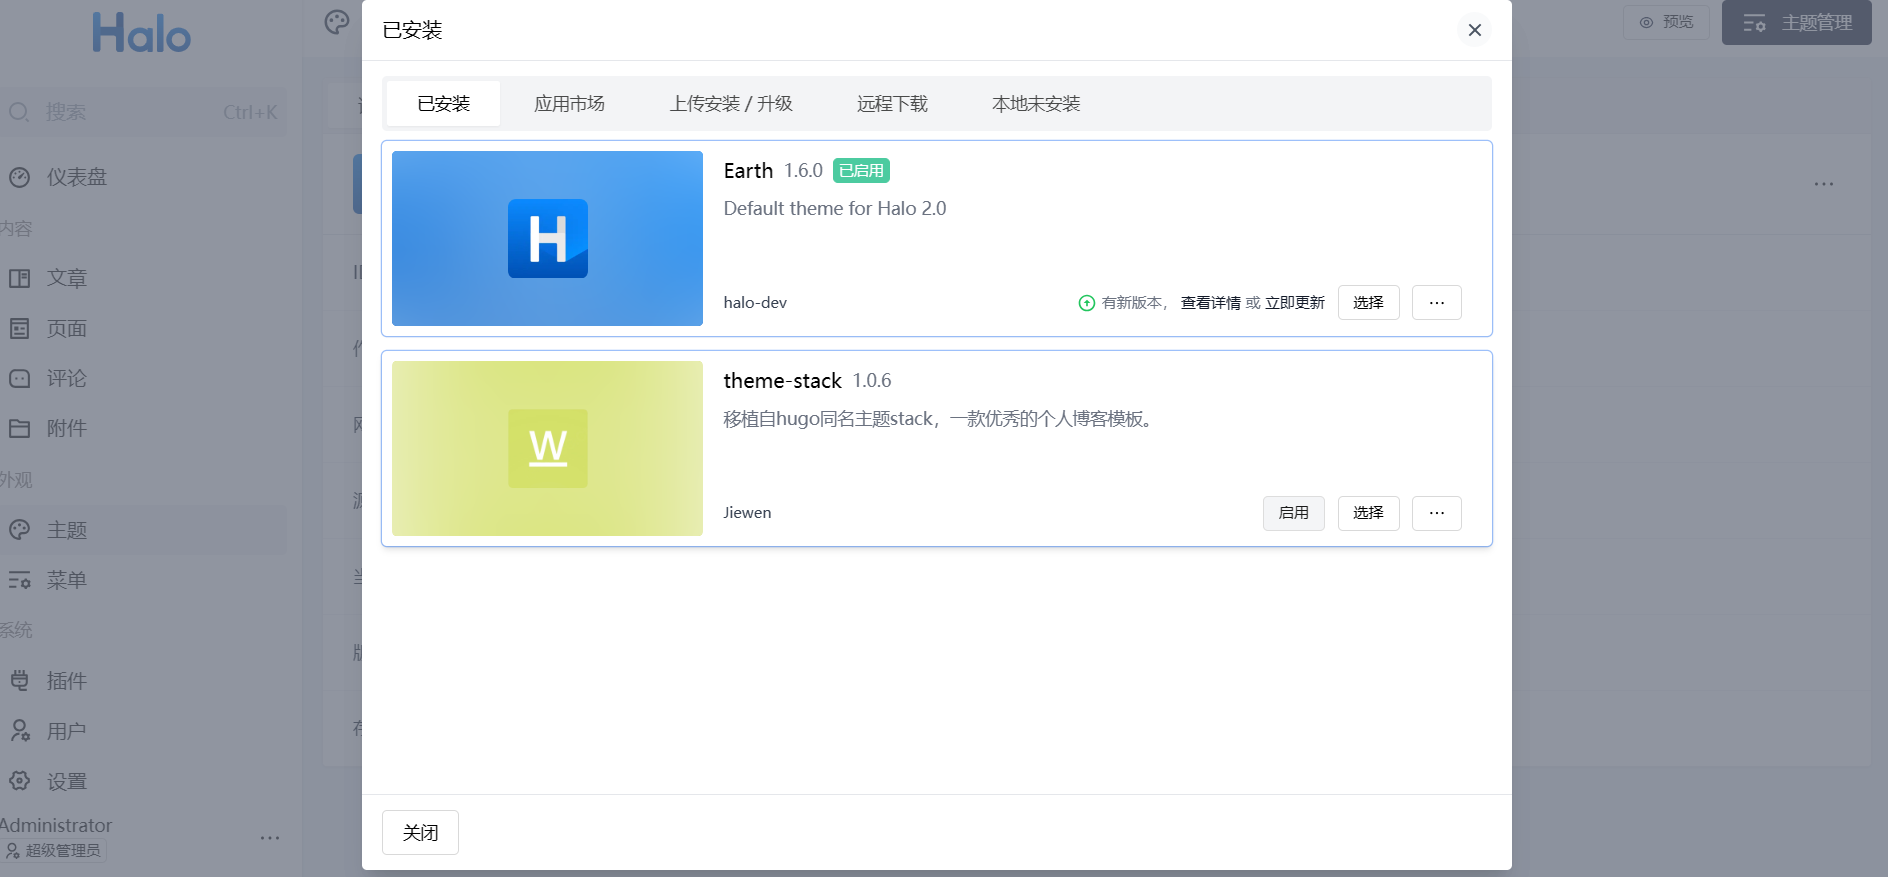Click the 附件 attachments folder icon

[20, 429]
